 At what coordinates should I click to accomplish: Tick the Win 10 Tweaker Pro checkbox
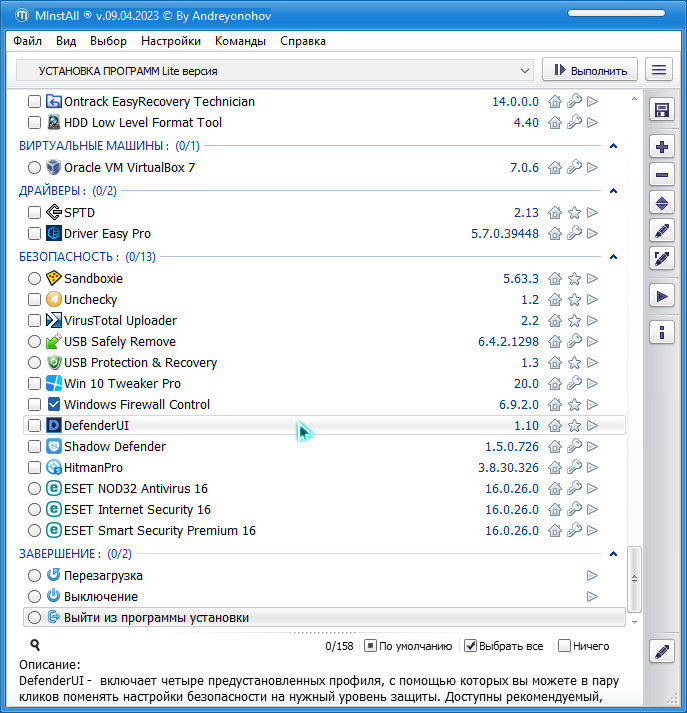(x=35, y=384)
